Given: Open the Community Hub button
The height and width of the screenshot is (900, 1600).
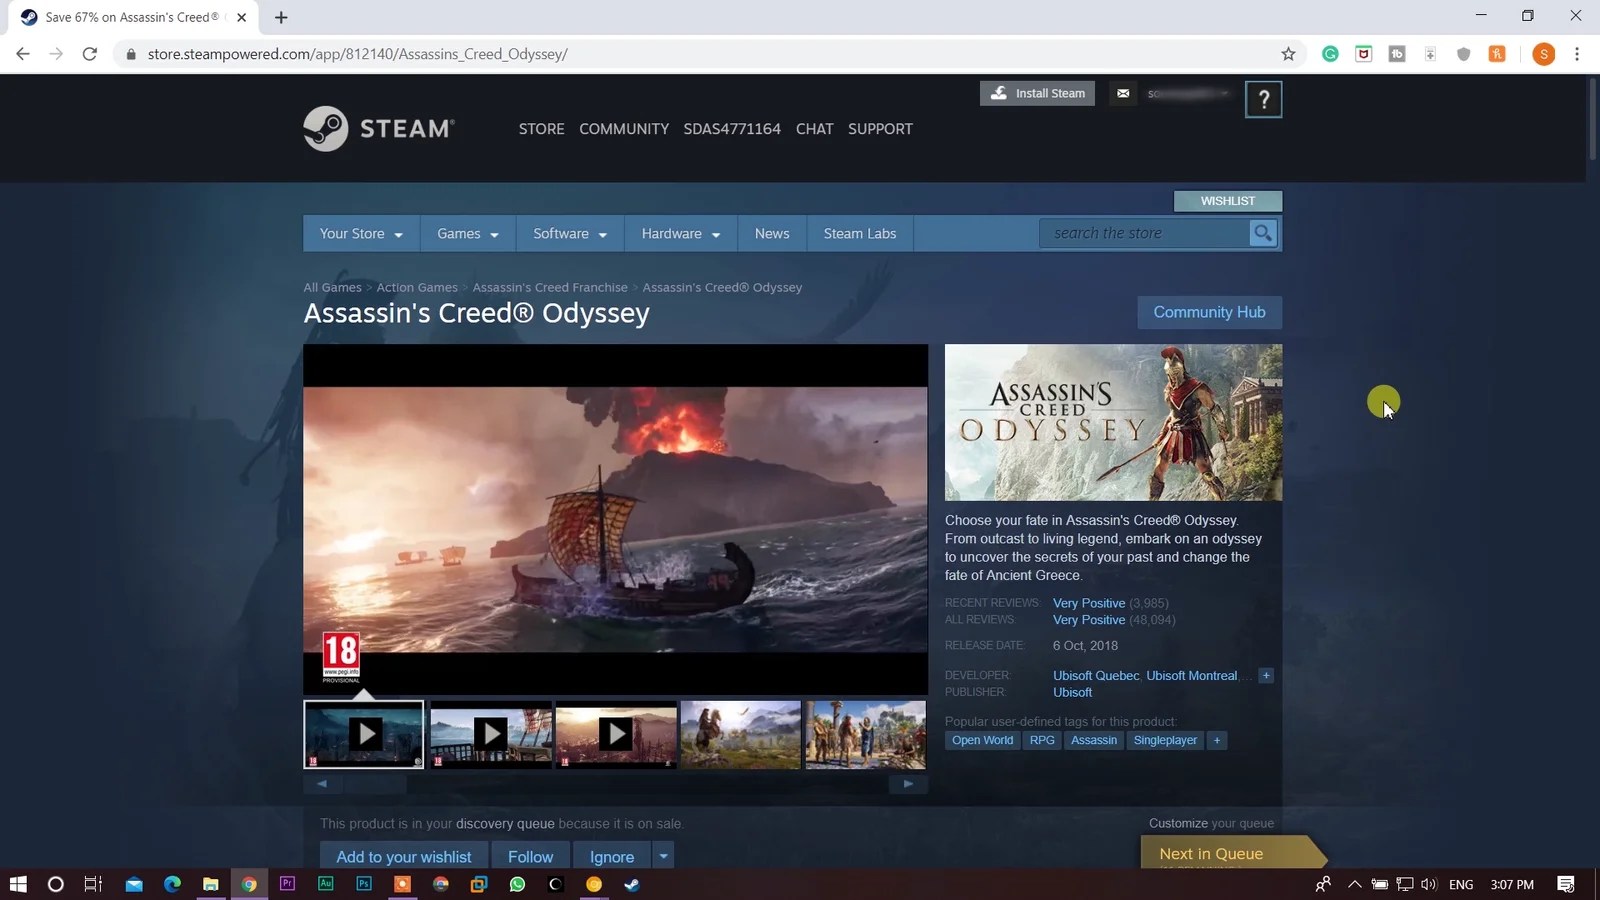Looking at the screenshot, I should coord(1210,312).
